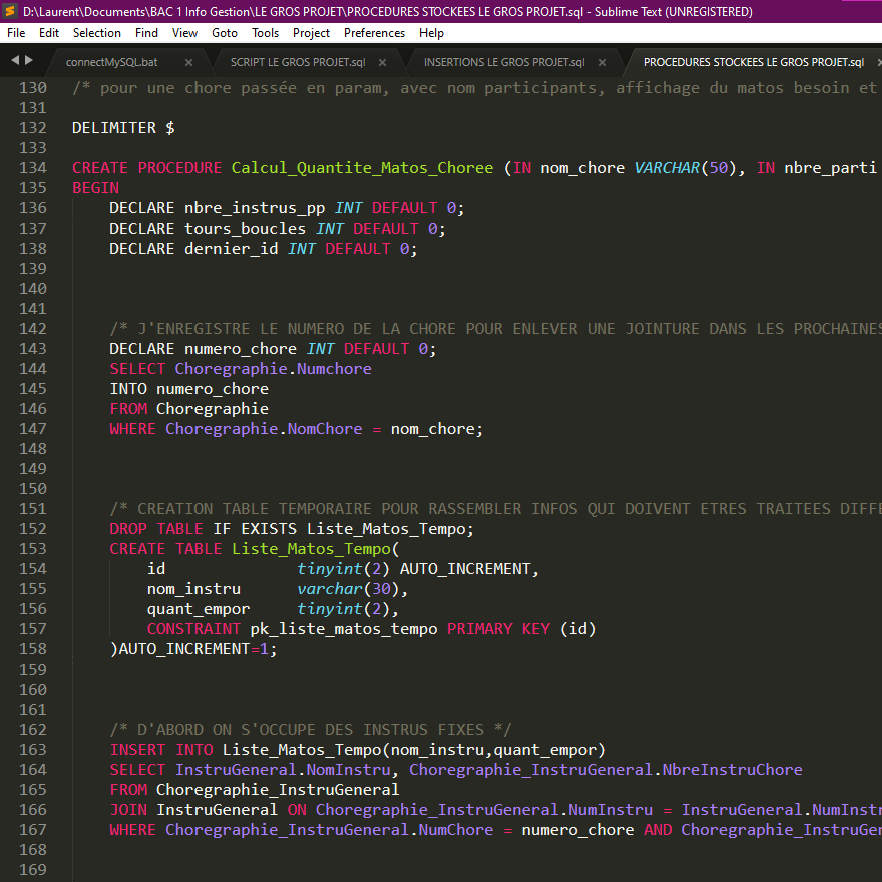Open the Tools menu

tap(265, 33)
